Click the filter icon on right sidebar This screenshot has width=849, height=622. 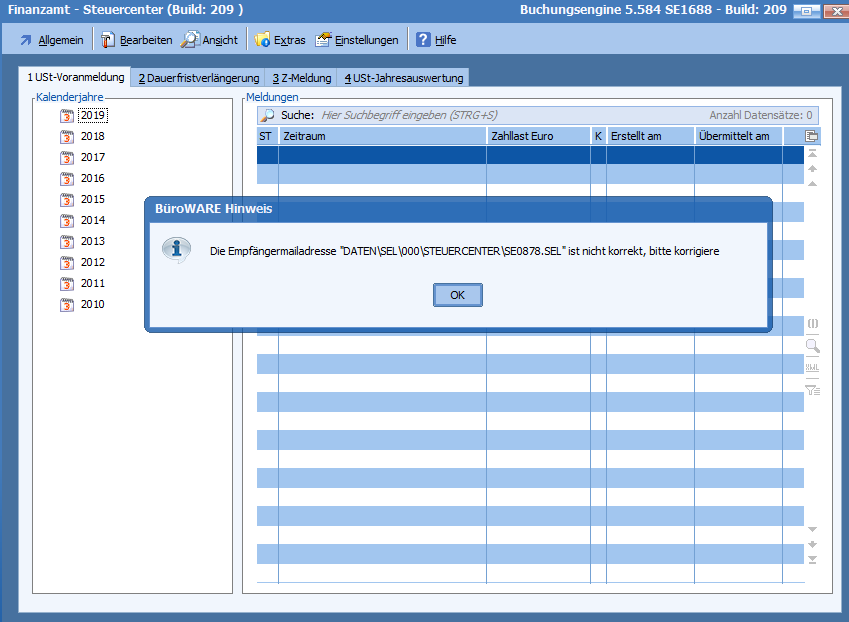[812, 390]
